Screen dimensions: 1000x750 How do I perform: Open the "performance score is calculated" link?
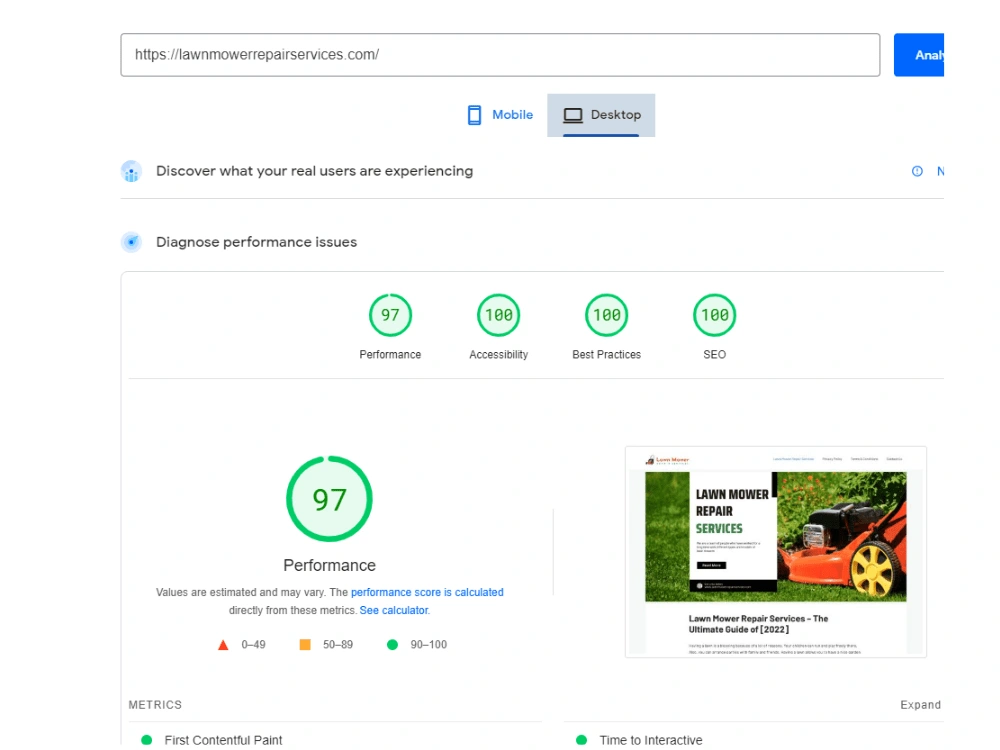pos(428,592)
